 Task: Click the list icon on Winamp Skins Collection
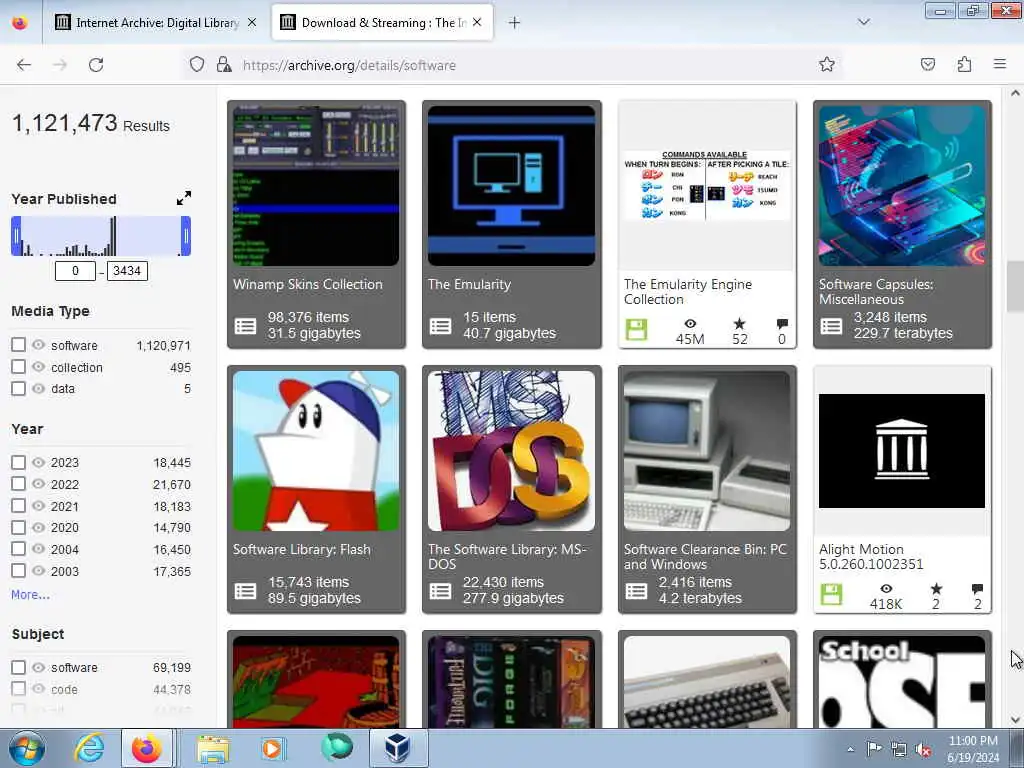coord(246,326)
